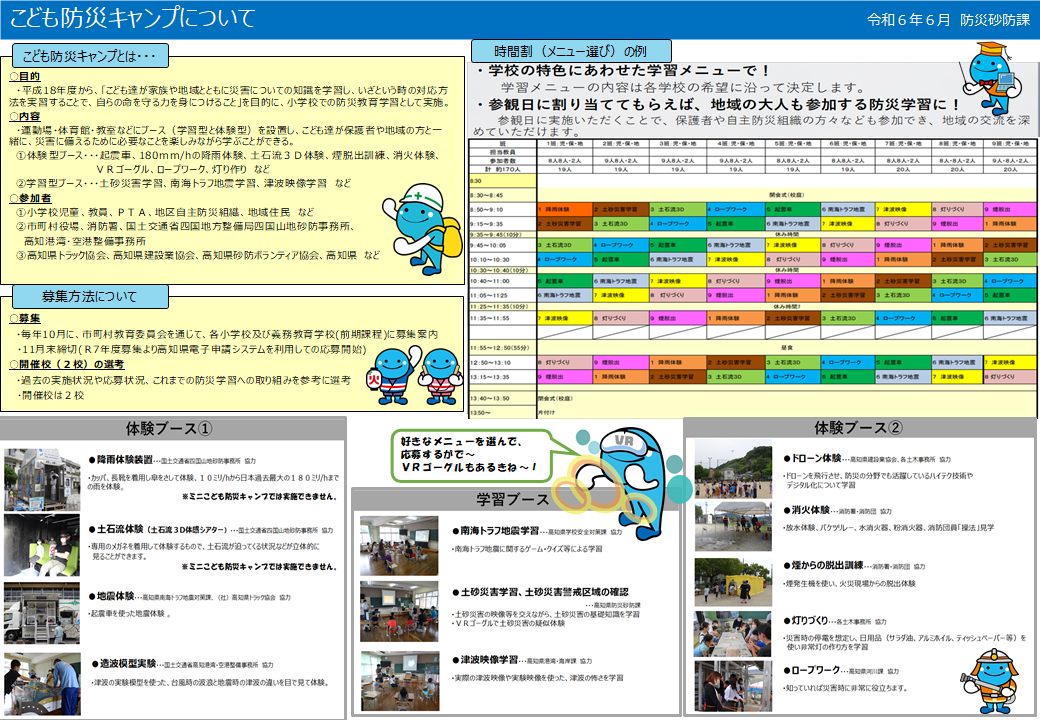Open the 降雨体験装置 photo

[42, 479]
